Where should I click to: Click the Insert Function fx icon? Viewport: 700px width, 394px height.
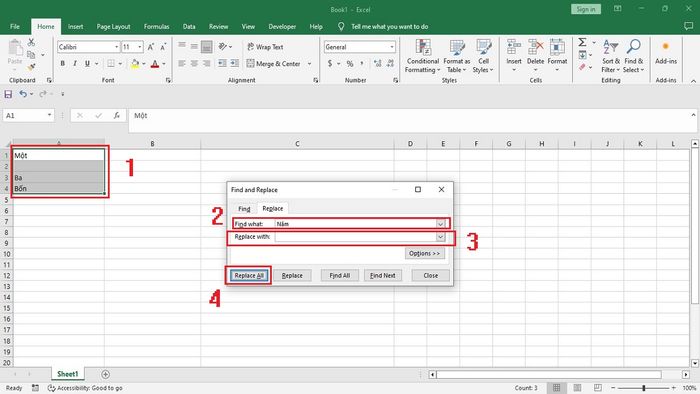tap(117, 116)
